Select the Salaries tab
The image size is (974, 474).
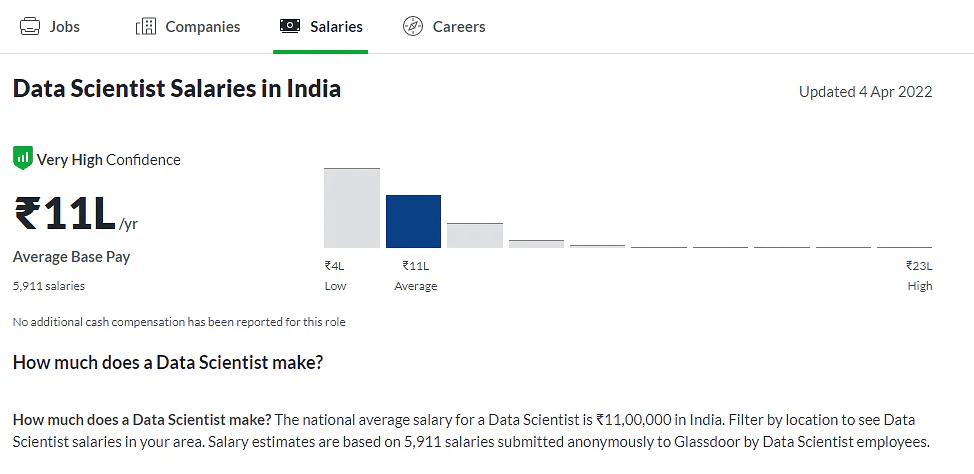(x=336, y=27)
